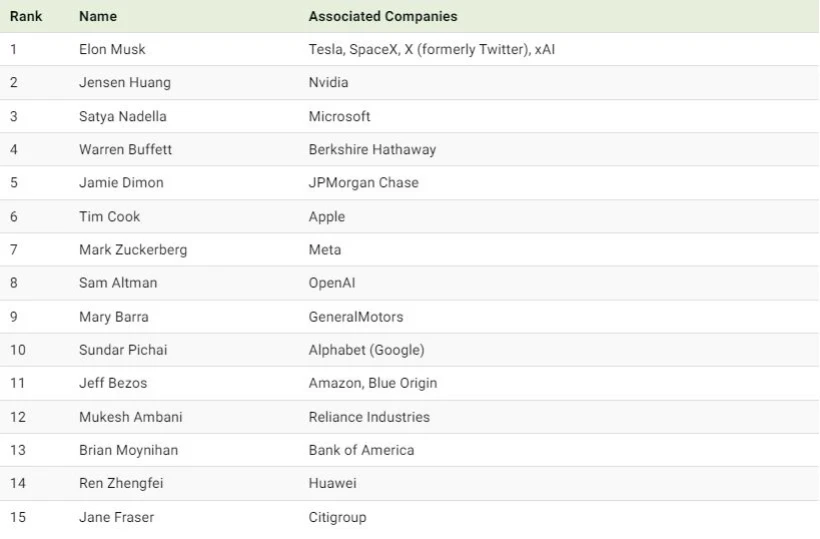Select the Sundar Pichai name cell
Viewport: 820px width, 539px height.
tap(123, 350)
